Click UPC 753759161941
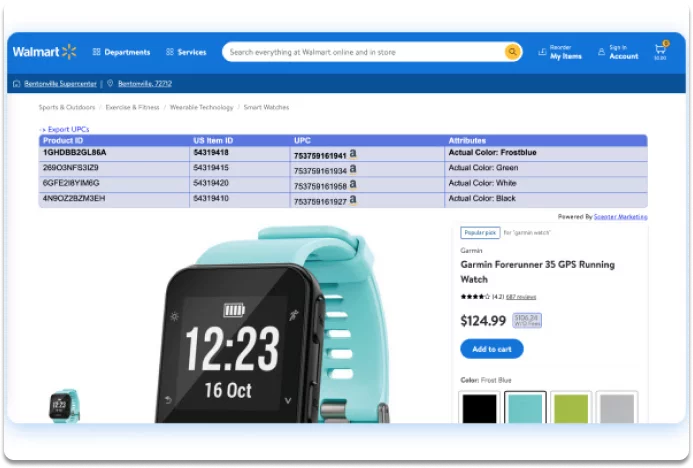 (x=320, y=156)
